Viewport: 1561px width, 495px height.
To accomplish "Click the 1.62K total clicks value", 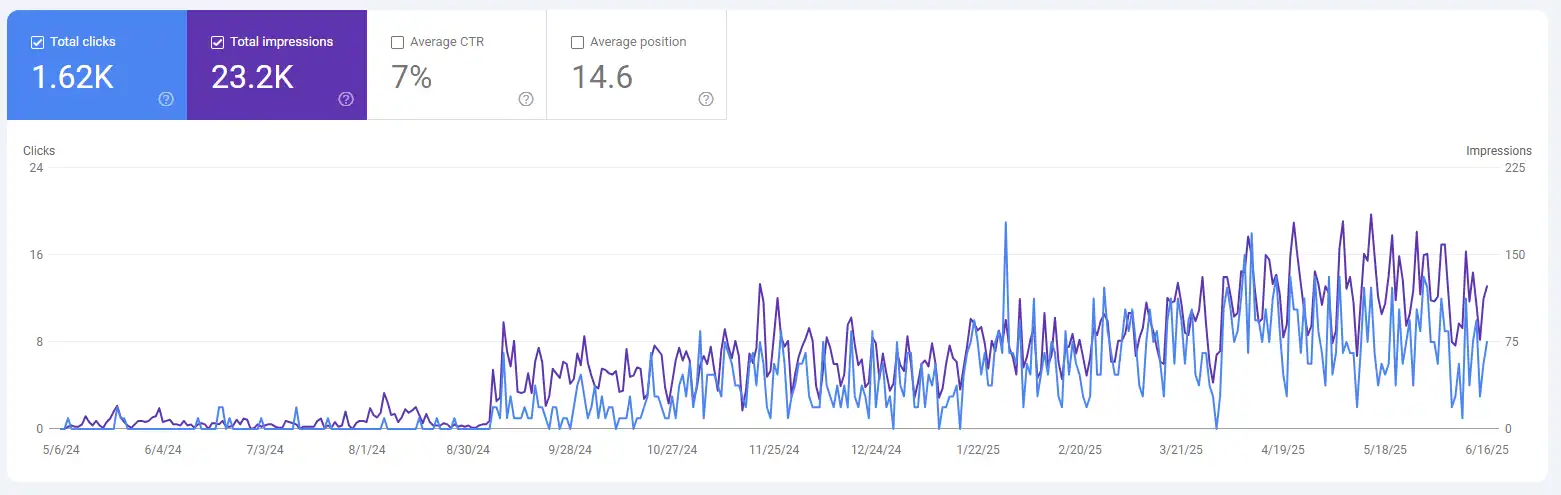I will [x=72, y=77].
